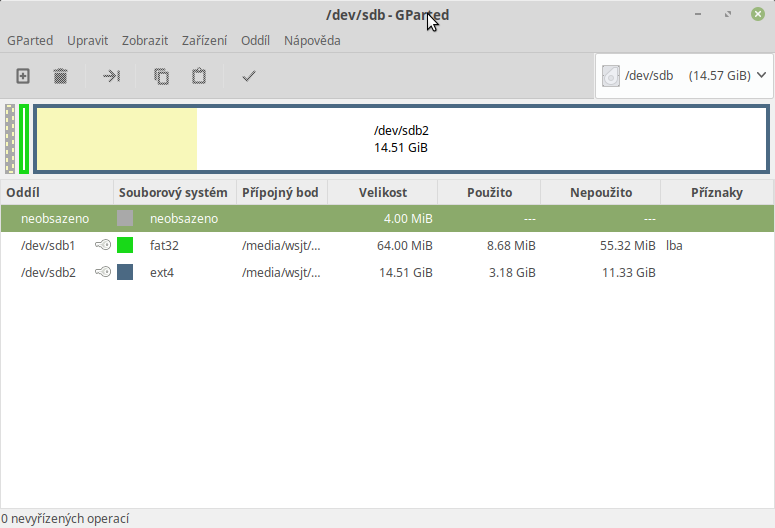Click the paste partition toolbar icon
The image size is (775, 528).
(199, 76)
